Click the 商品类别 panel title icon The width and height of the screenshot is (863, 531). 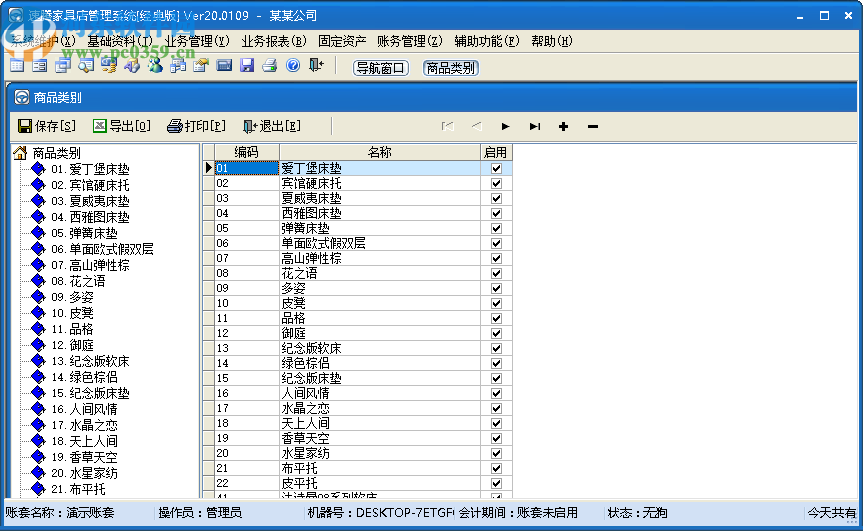click(21, 97)
